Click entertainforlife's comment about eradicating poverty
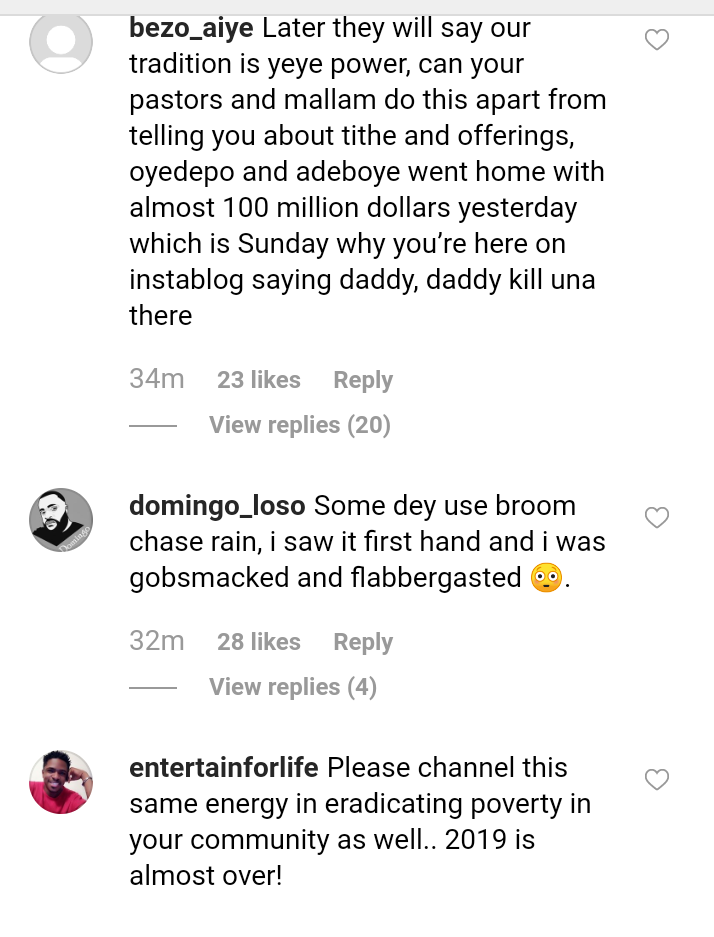This screenshot has width=714, height=937. coord(360,822)
